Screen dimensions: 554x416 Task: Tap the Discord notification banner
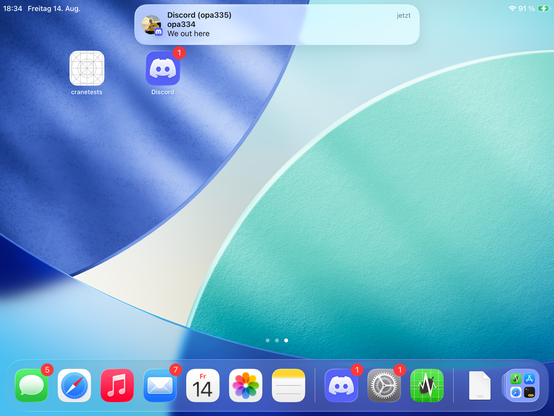tap(277, 24)
